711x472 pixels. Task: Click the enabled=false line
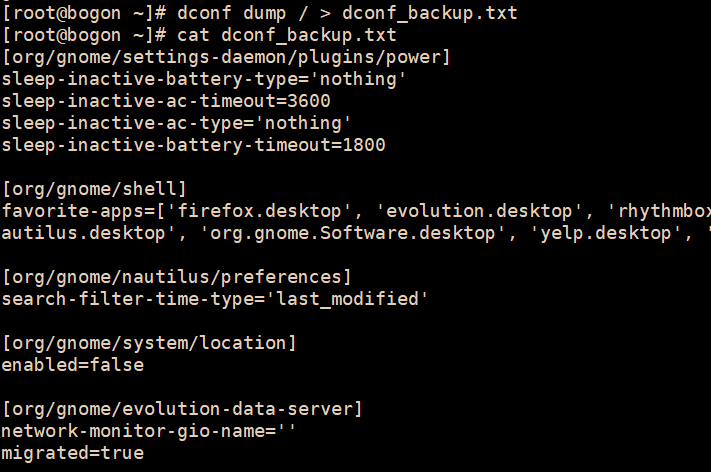pyautogui.click(x=73, y=365)
